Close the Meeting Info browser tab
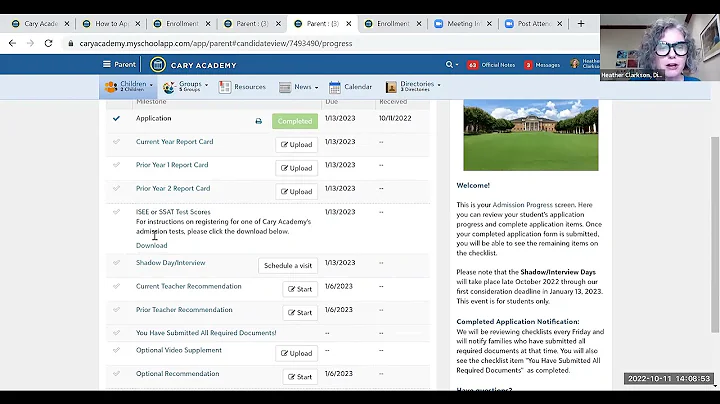The height and width of the screenshot is (404, 720). tap(489, 23)
